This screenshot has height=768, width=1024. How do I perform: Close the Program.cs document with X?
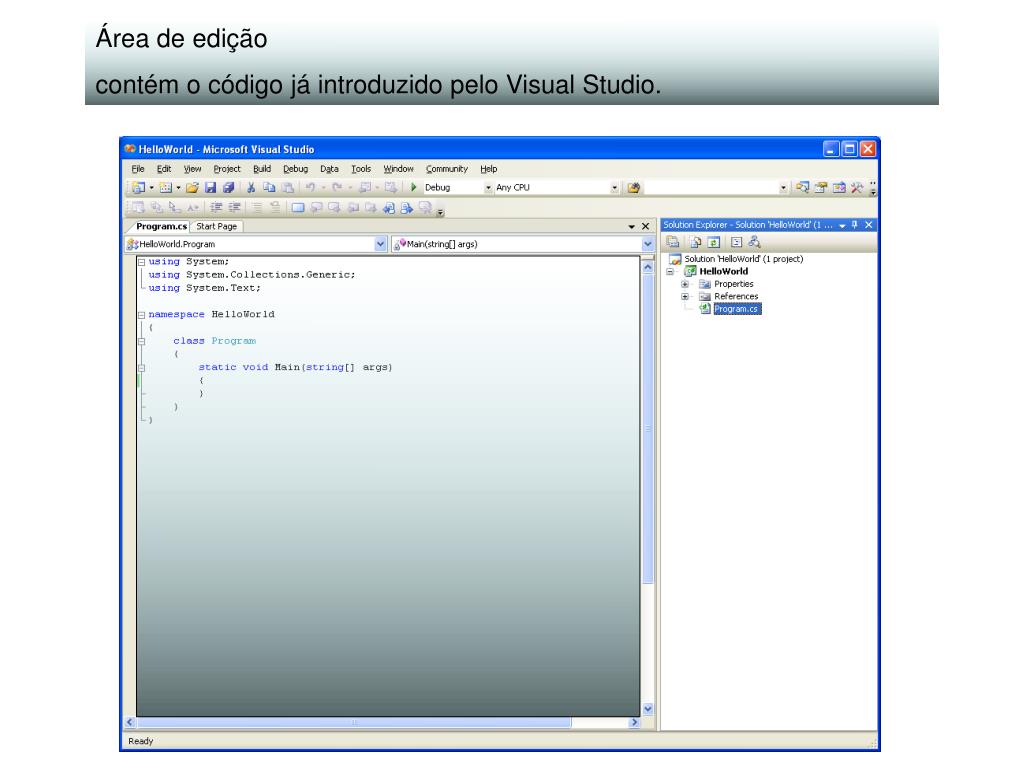pyautogui.click(x=646, y=227)
